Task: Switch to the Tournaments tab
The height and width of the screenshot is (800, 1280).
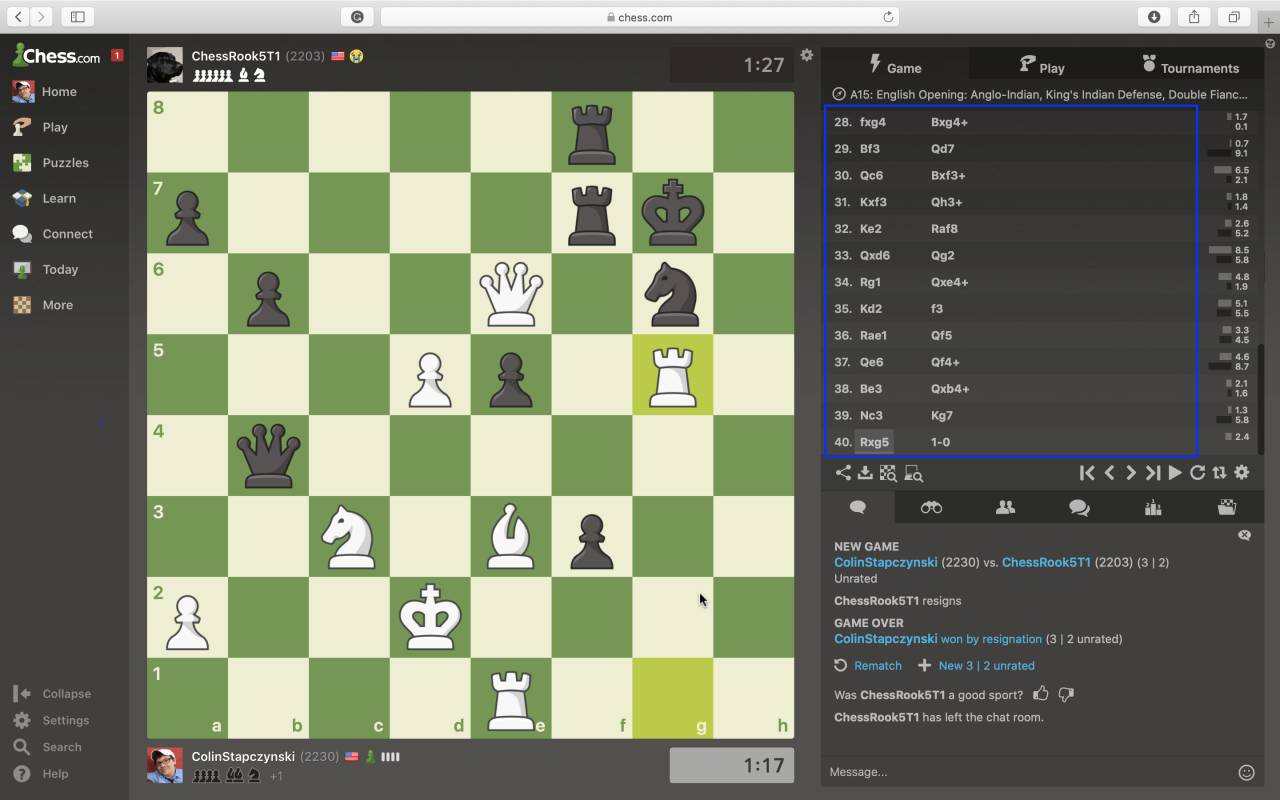Action: [x=1192, y=67]
